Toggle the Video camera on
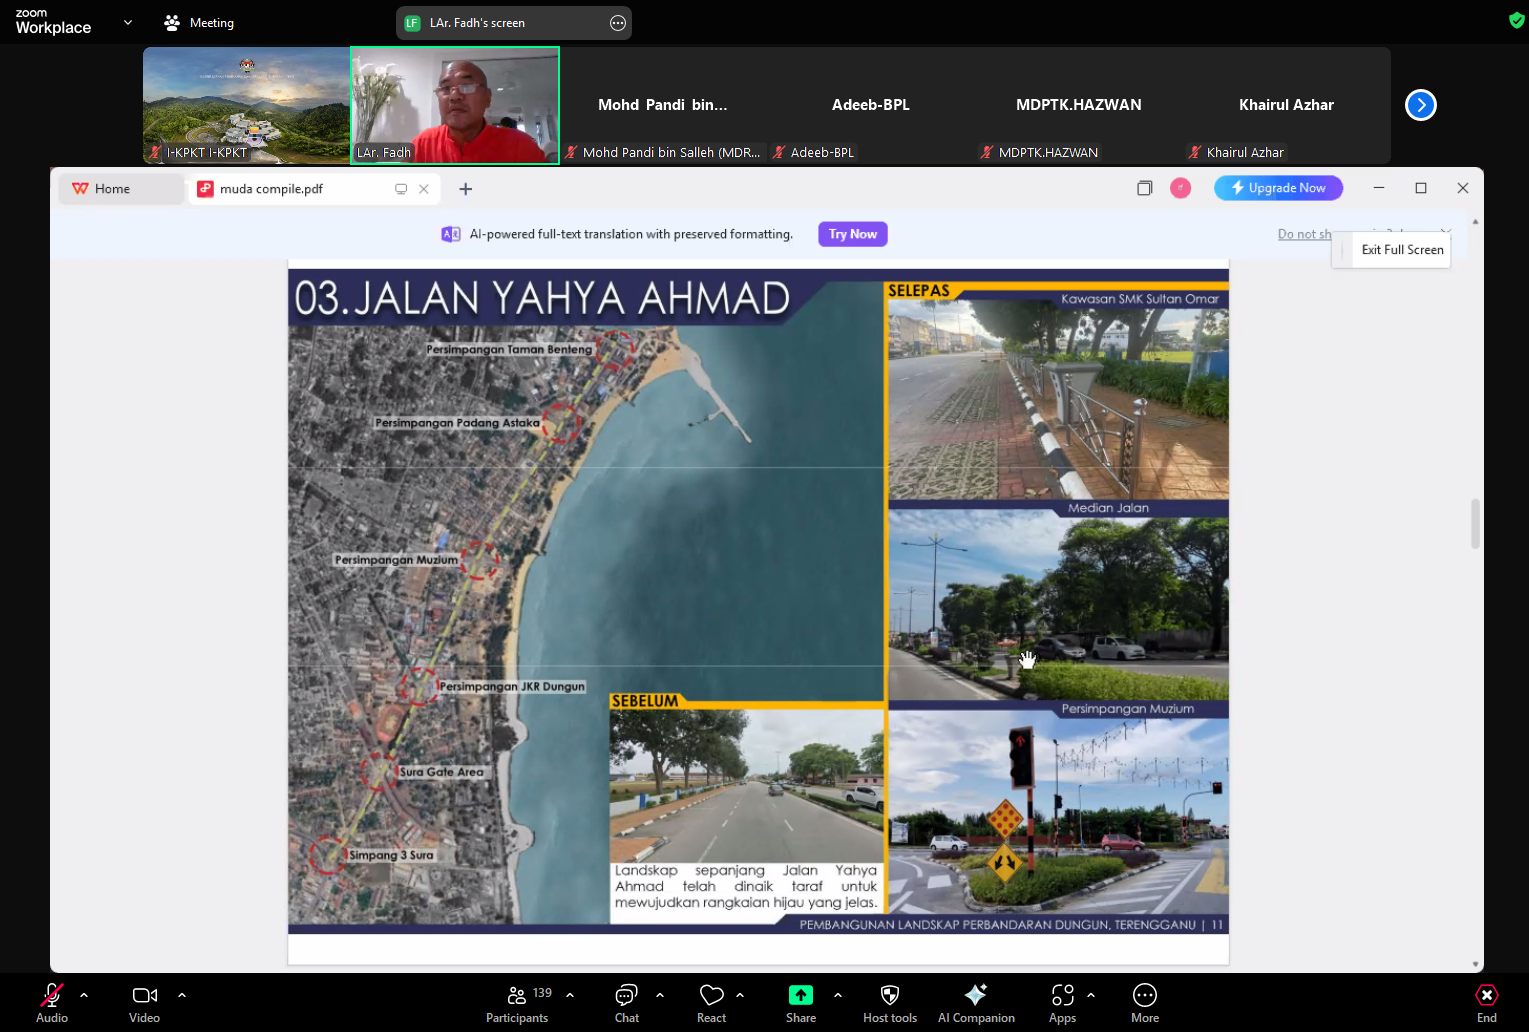Viewport: 1529px width, 1032px height. 145,995
